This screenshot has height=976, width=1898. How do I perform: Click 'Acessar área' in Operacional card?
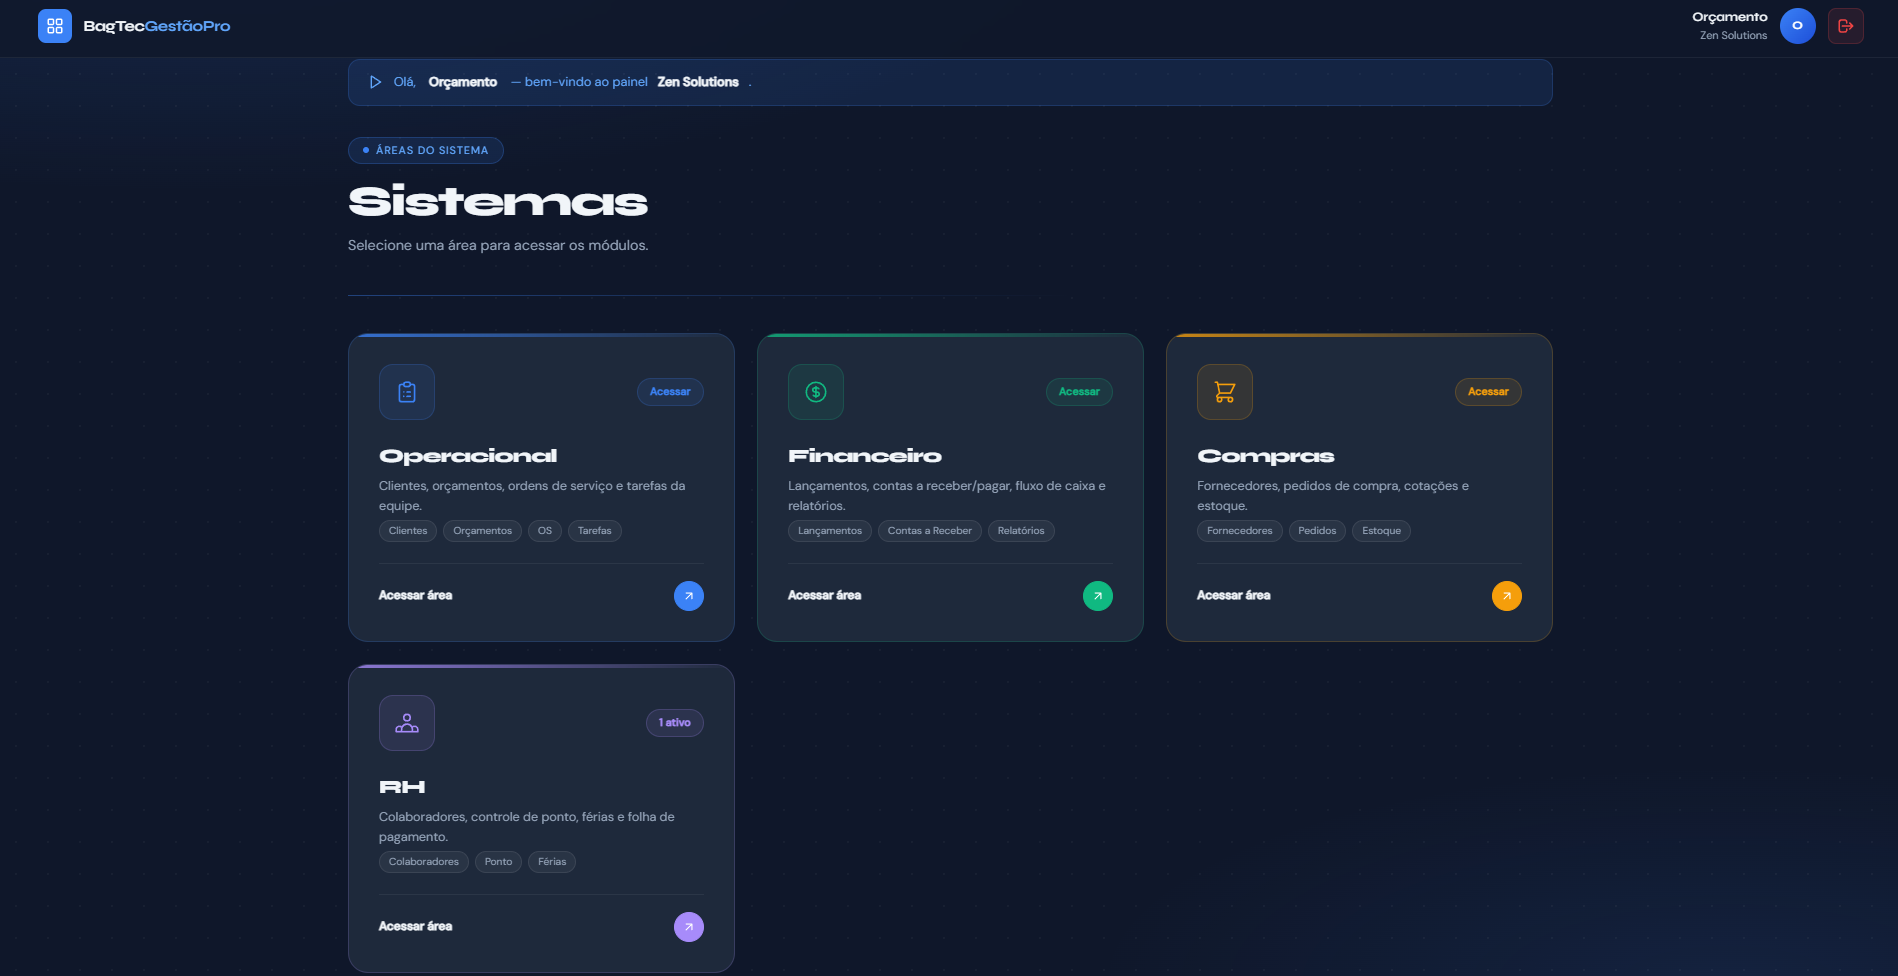[x=415, y=595]
